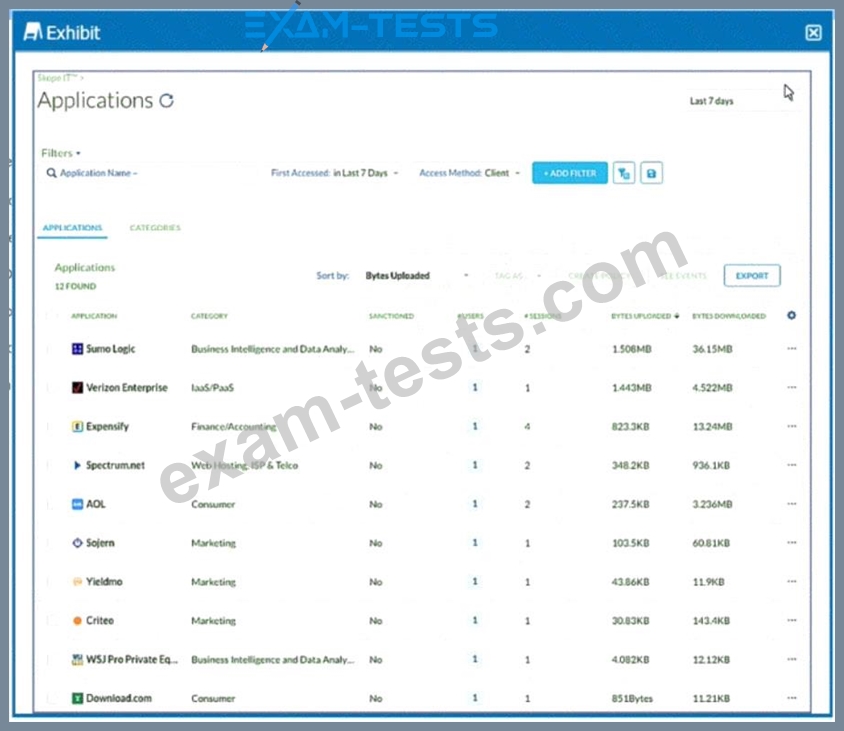844x731 pixels.
Task: Open more options for Verizon Enterprise row
Action: tap(791, 388)
